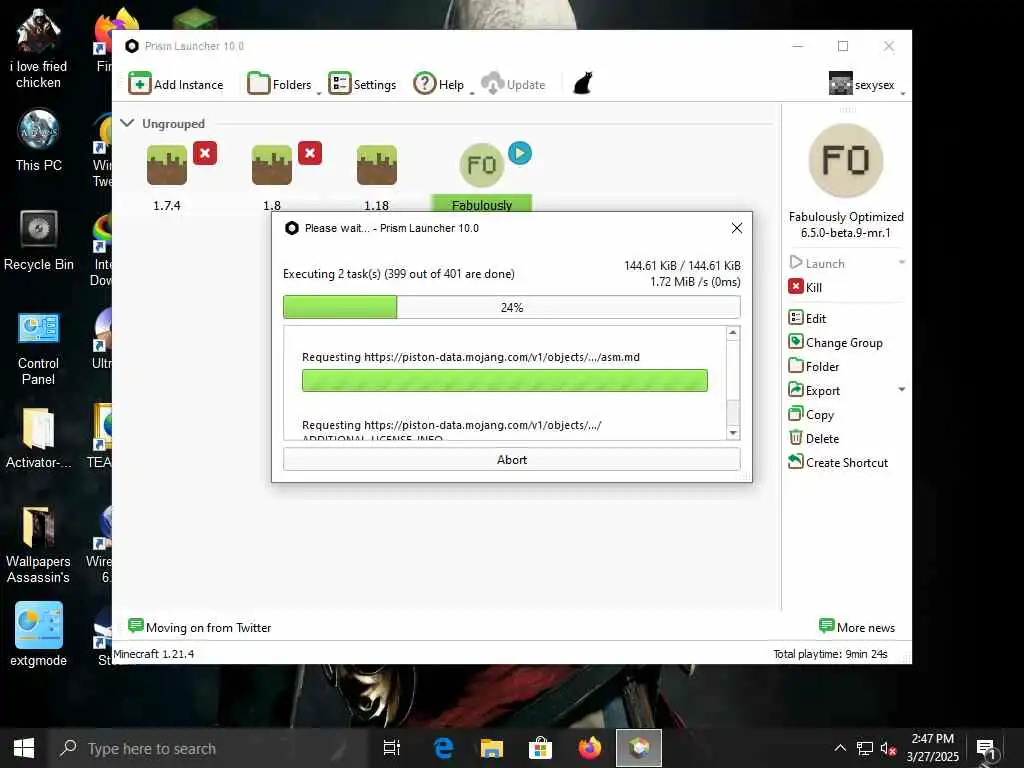Click Export in the side panel
This screenshot has width=1024, height=768.
(814, 391)
